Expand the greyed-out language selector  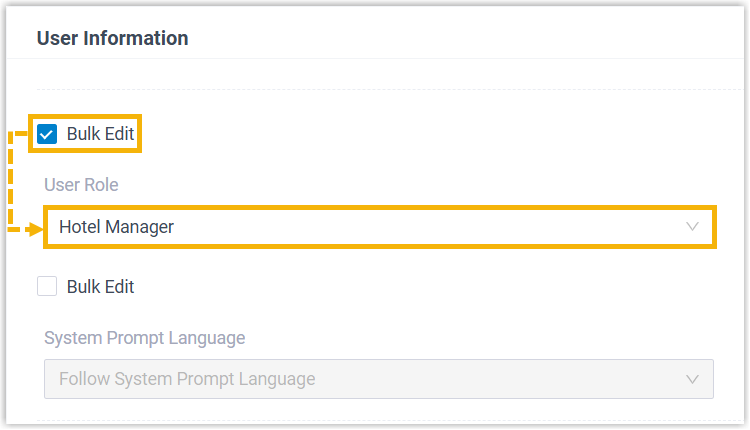(378, 379)
